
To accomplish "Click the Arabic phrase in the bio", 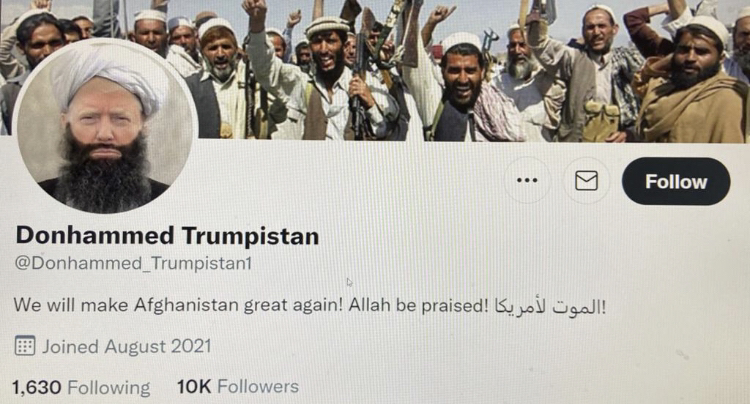I will 550,306.
